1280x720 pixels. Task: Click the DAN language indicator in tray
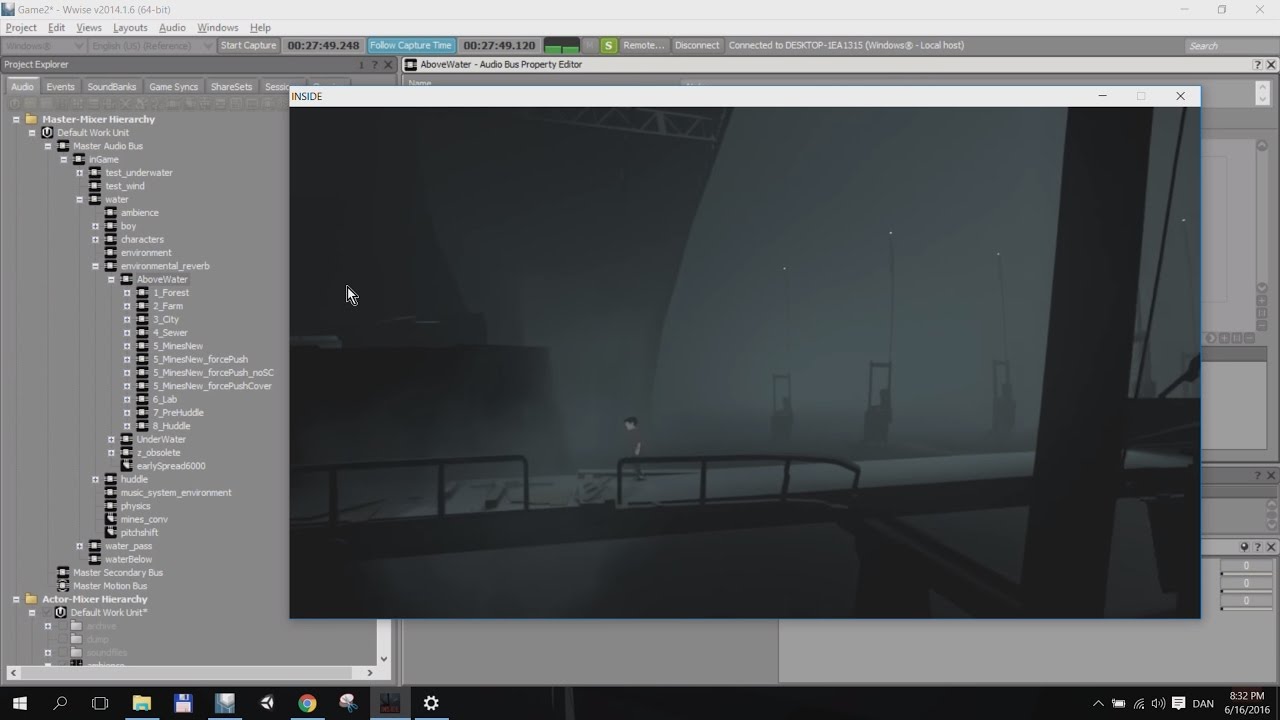coord(1203,703)
